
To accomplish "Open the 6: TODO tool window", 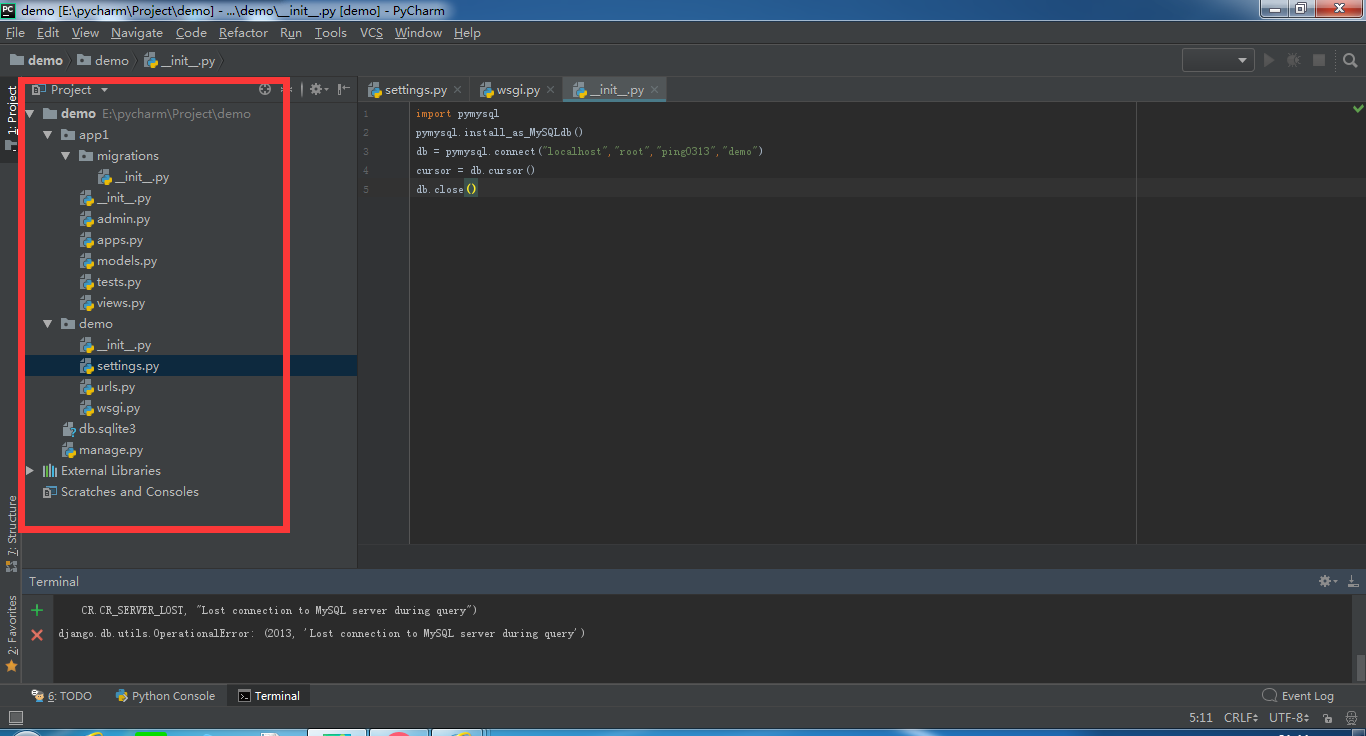I will point(61,696).
